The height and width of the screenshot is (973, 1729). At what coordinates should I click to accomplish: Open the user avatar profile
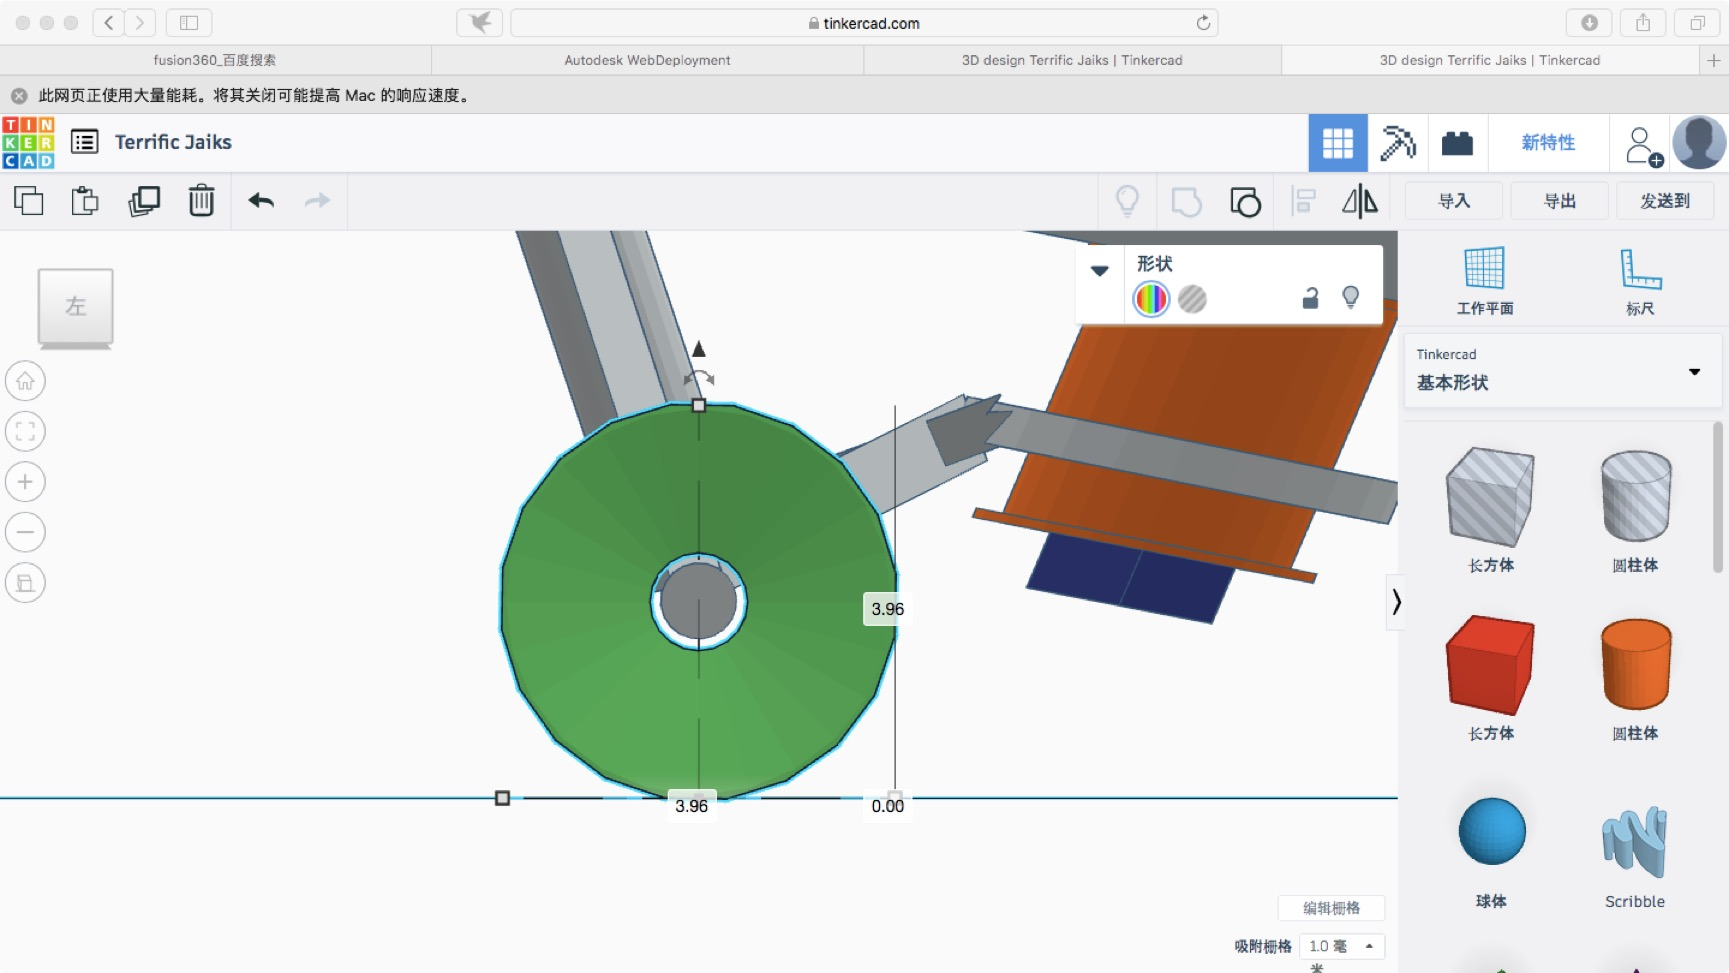1699,142
